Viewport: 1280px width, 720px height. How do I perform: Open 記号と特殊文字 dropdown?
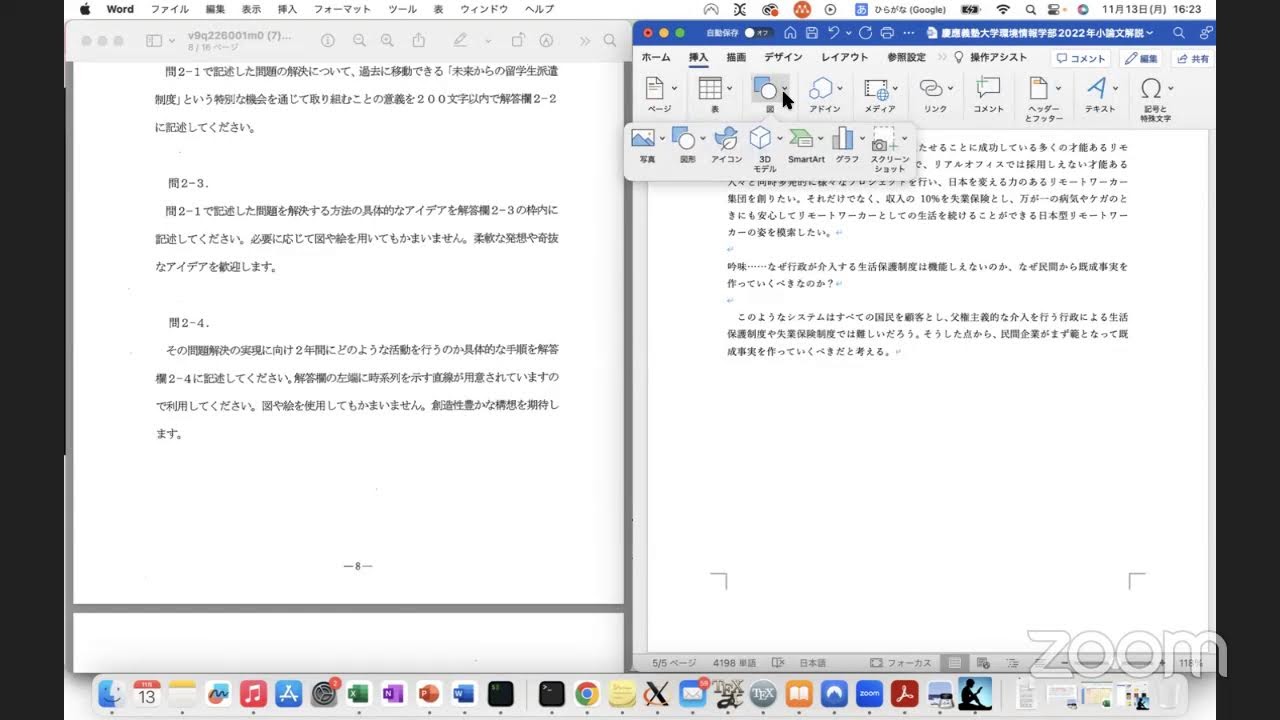pyautogui.click(x=1170, y=88)
